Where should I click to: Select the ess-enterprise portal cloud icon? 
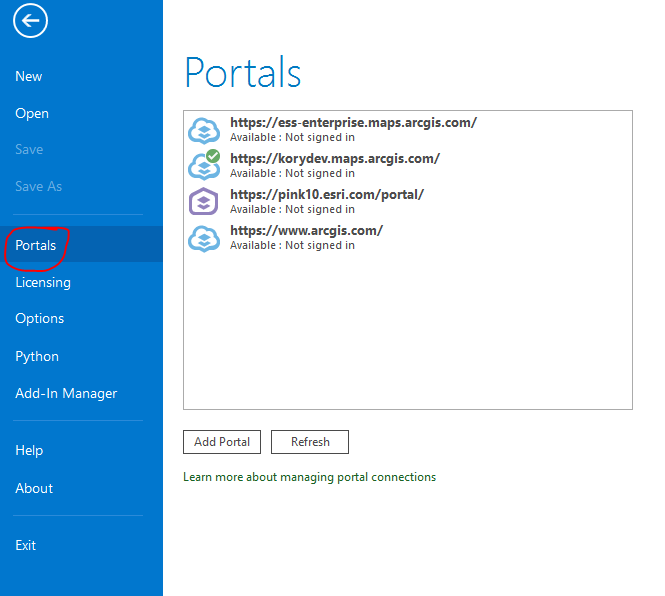(204, 131)
